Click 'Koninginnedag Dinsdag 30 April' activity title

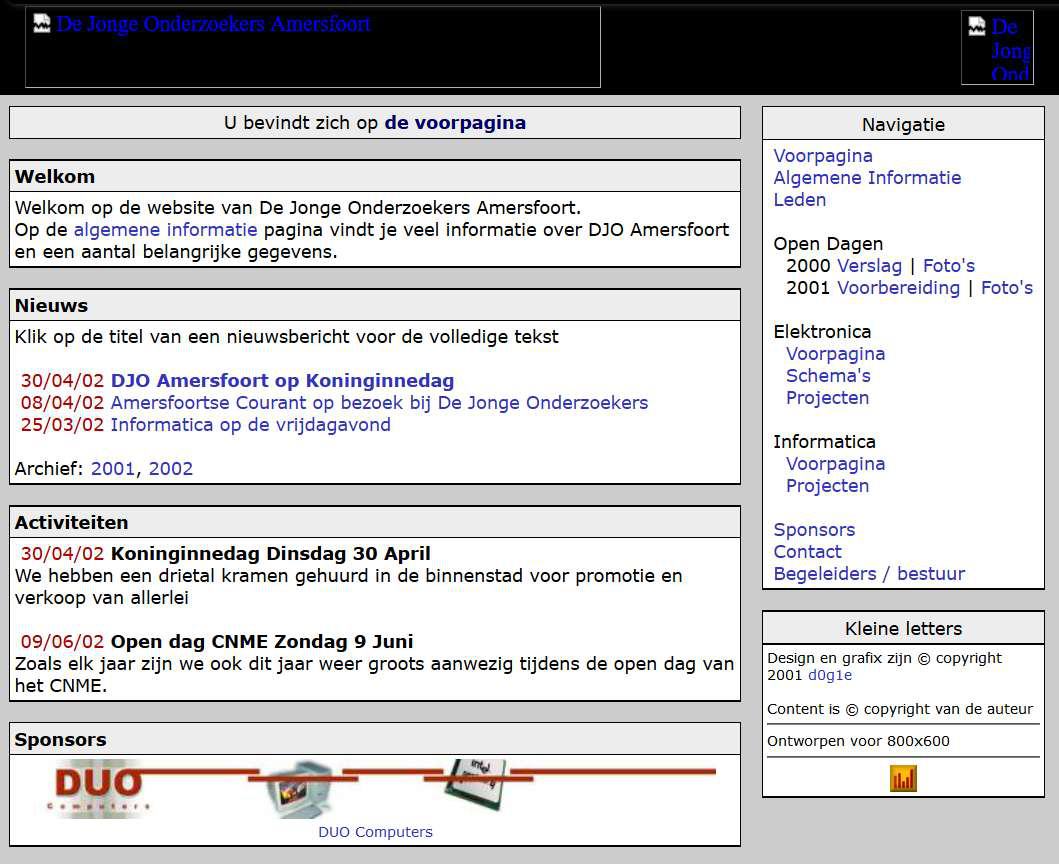(x=270, y=554)
